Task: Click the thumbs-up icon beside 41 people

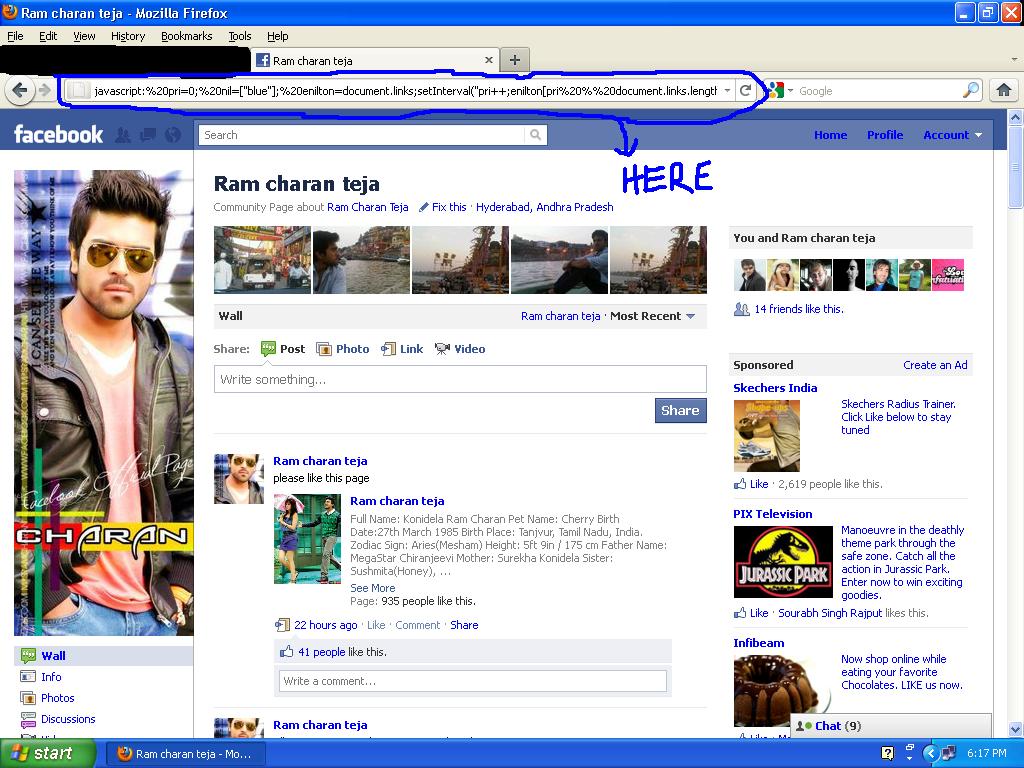Action: click(x=286, y=651)
